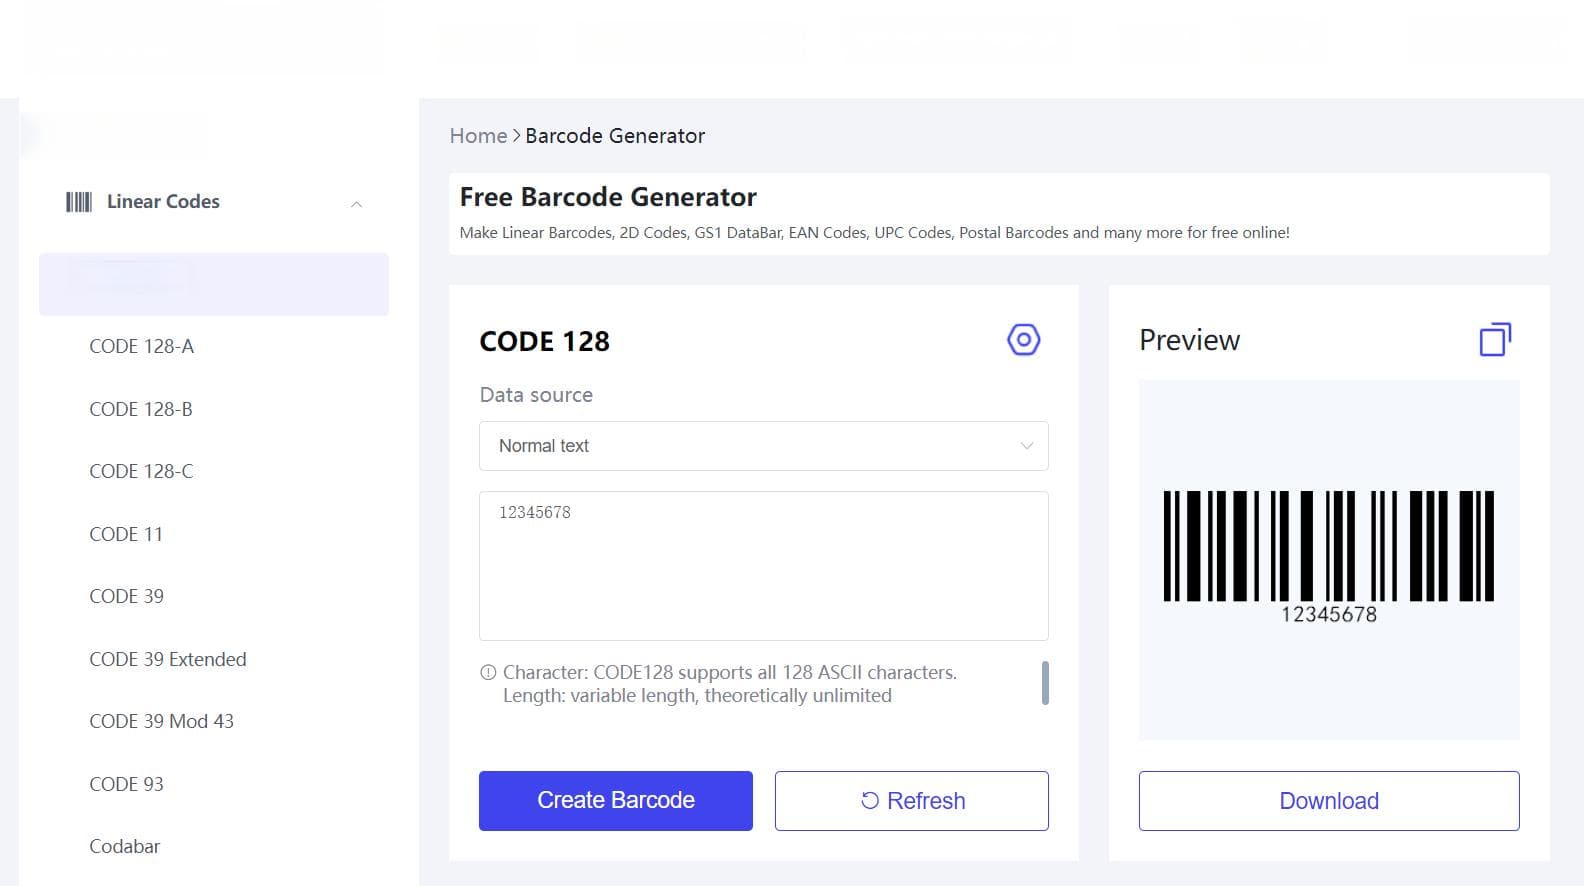Click the Refresh button

click(911, 801)
